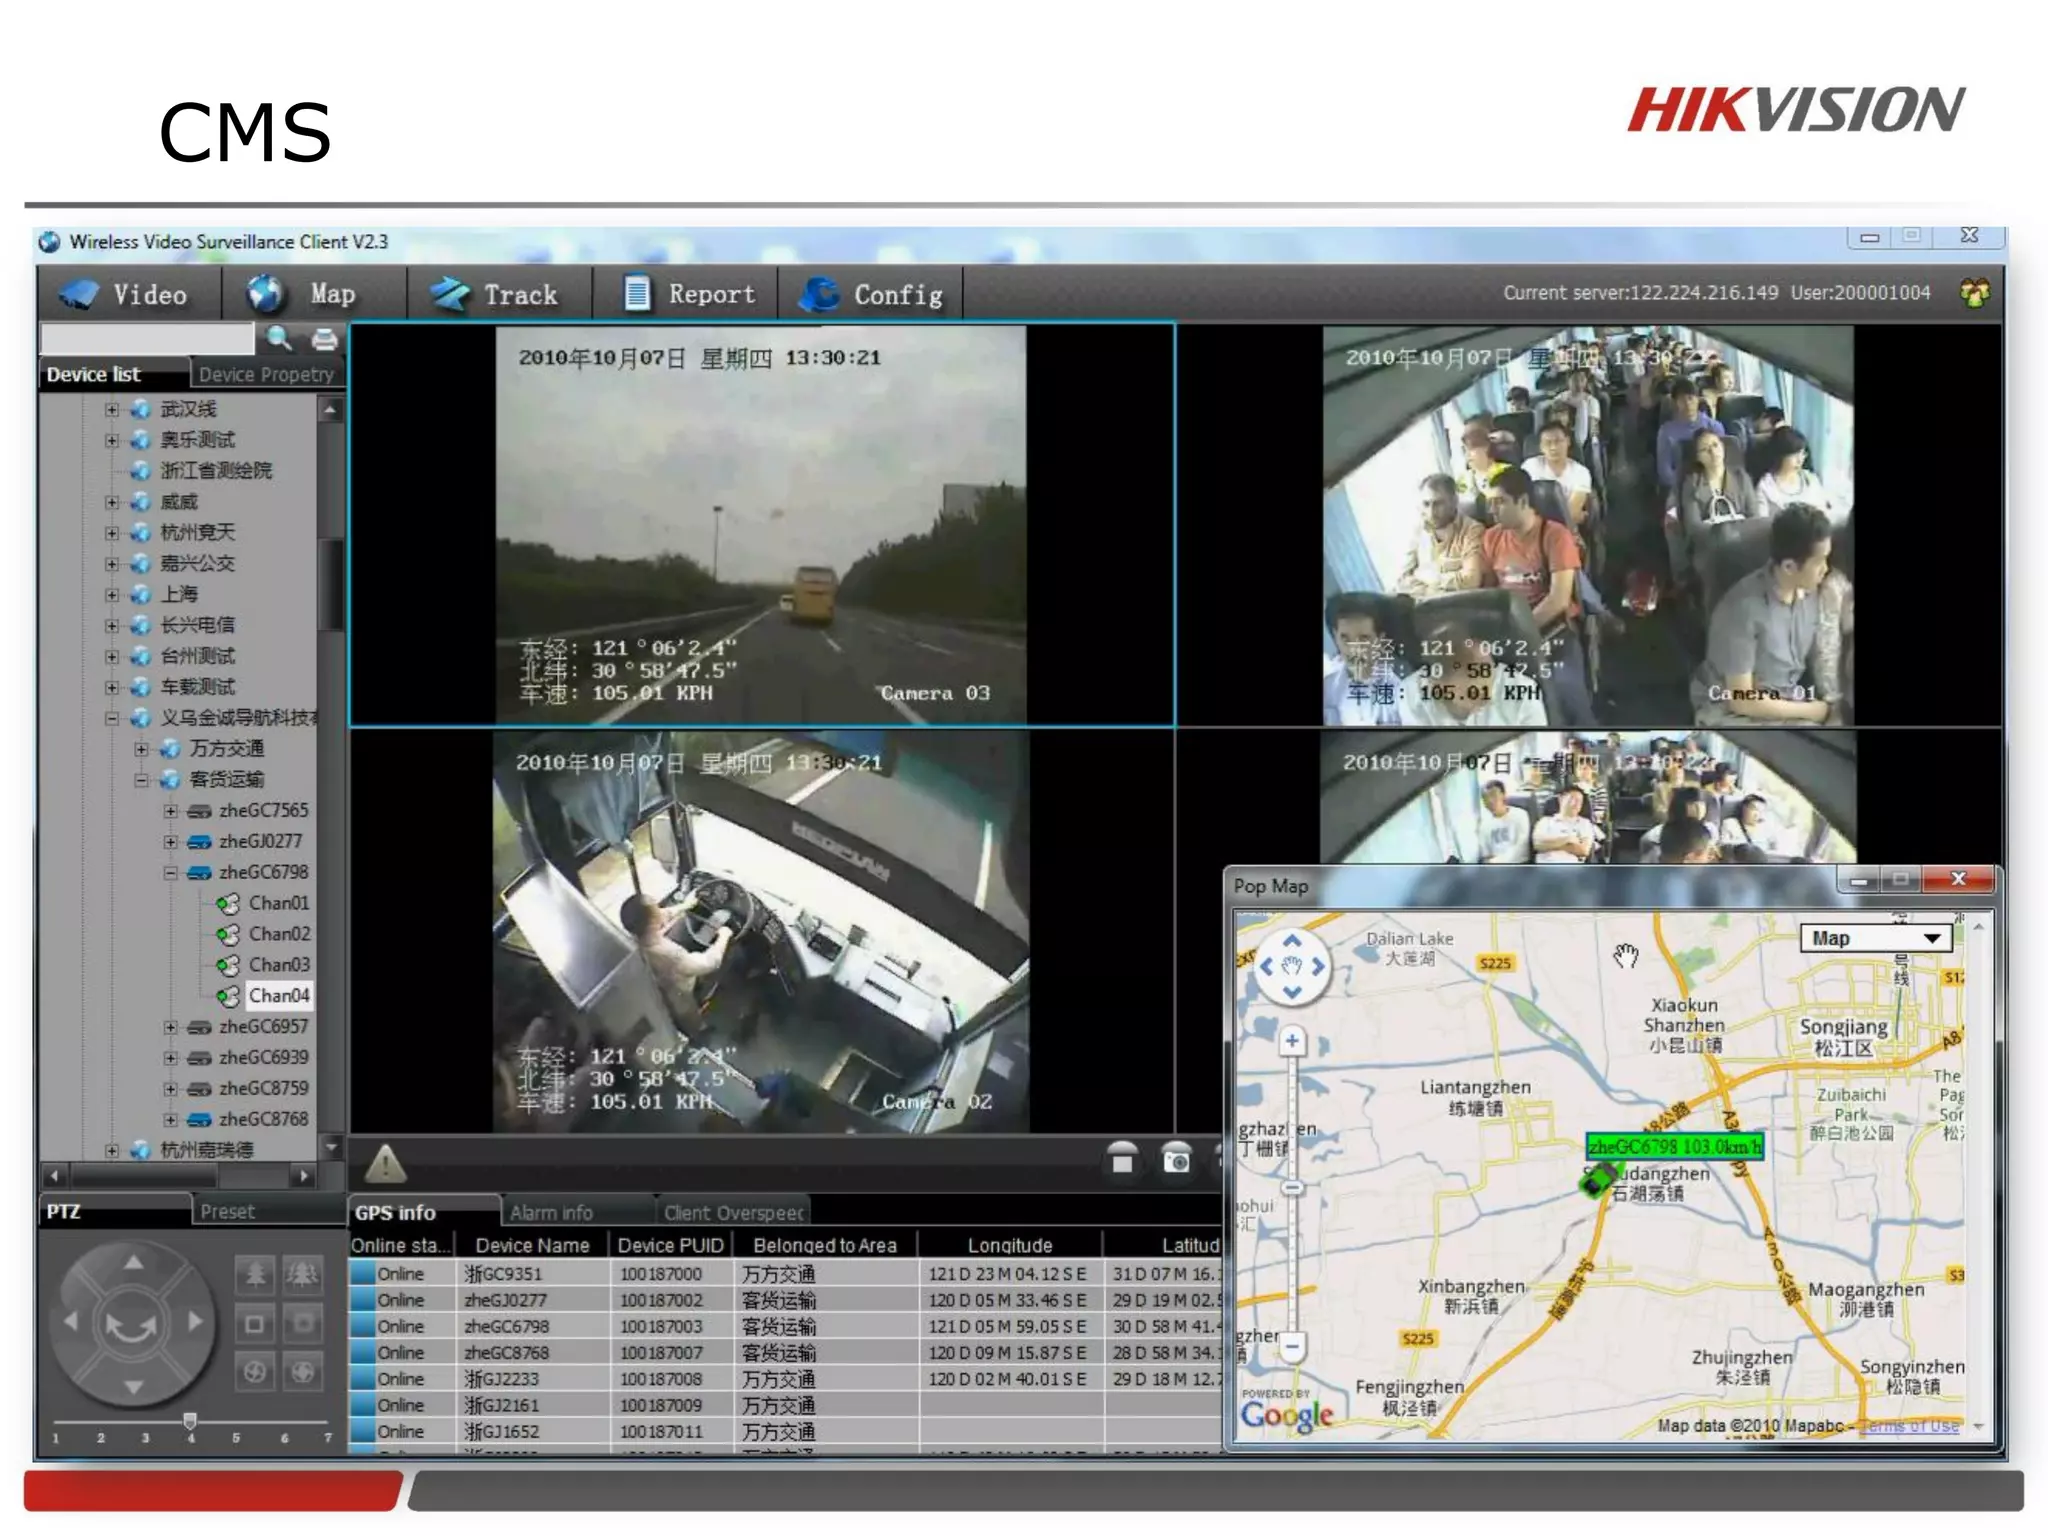Open the Map type dropdown in Pop Map

(1932, 938)
